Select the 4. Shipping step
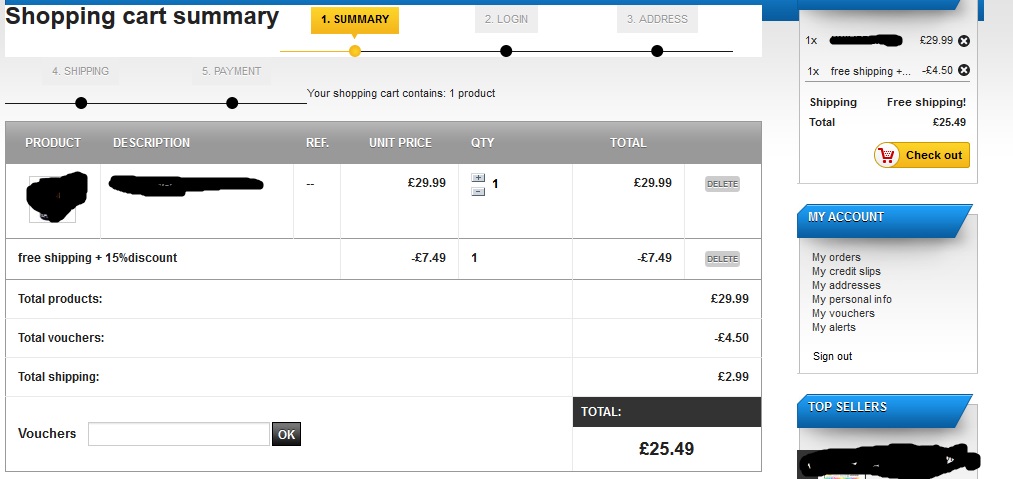 [80, 72]
